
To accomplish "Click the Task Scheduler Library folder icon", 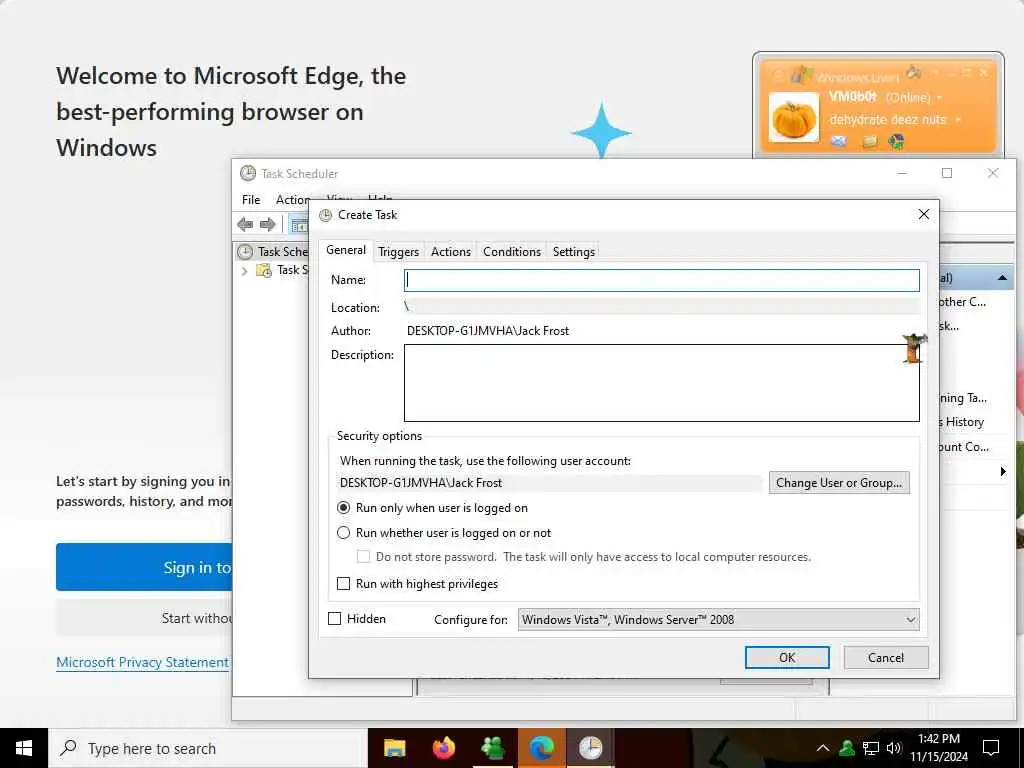I will 264,270.
